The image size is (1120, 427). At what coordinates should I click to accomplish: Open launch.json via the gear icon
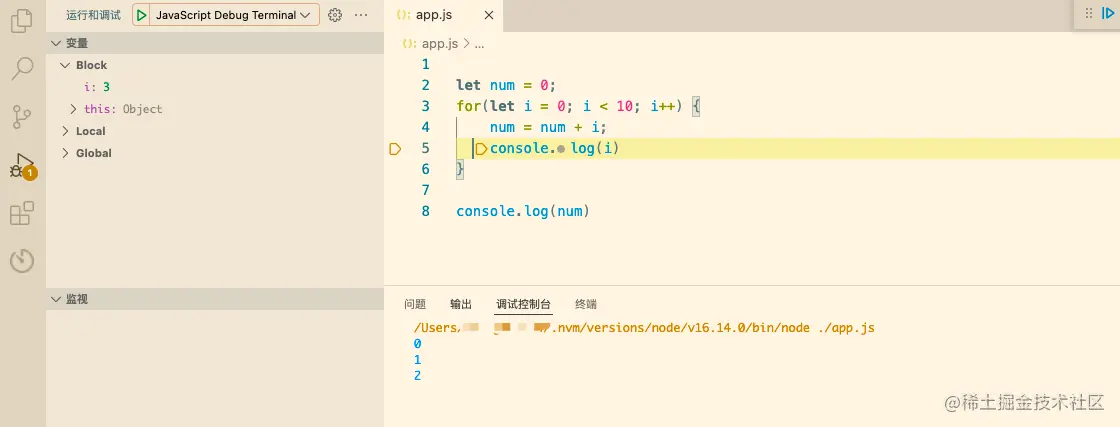coord(335,15)
